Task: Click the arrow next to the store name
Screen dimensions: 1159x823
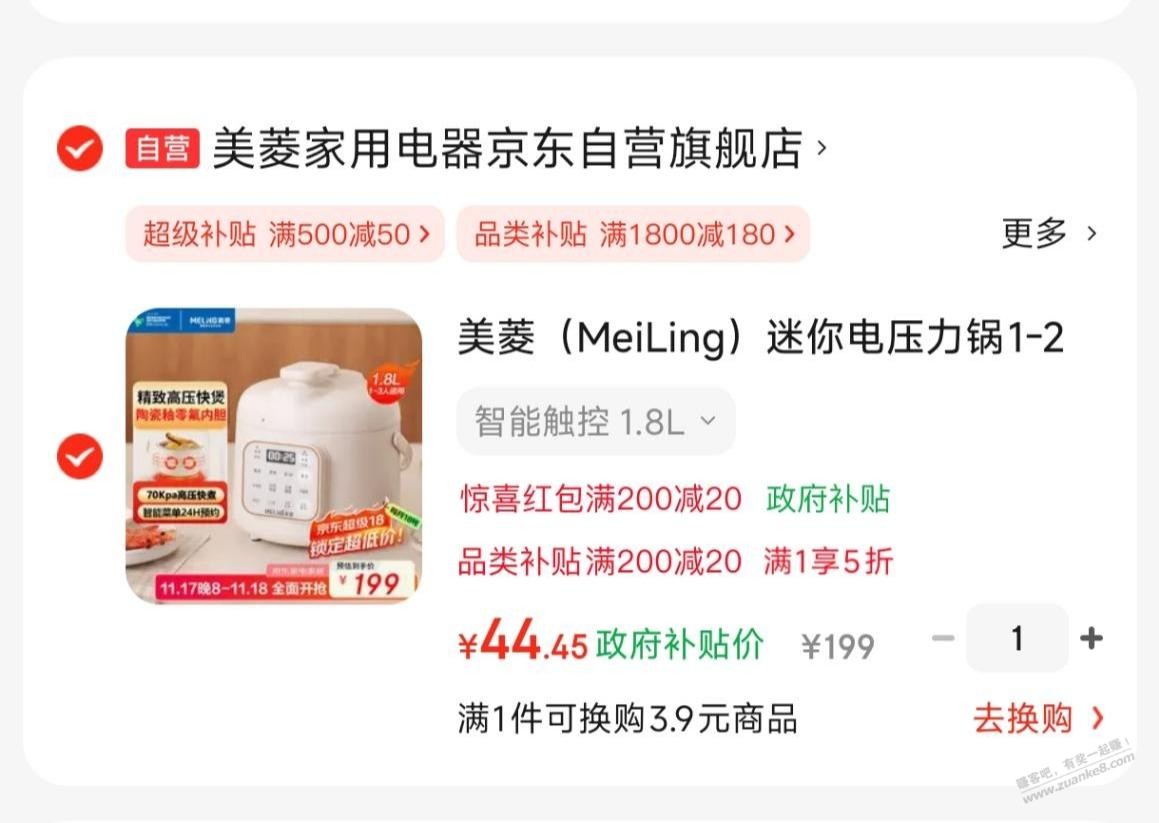Action: coord(822,148)
